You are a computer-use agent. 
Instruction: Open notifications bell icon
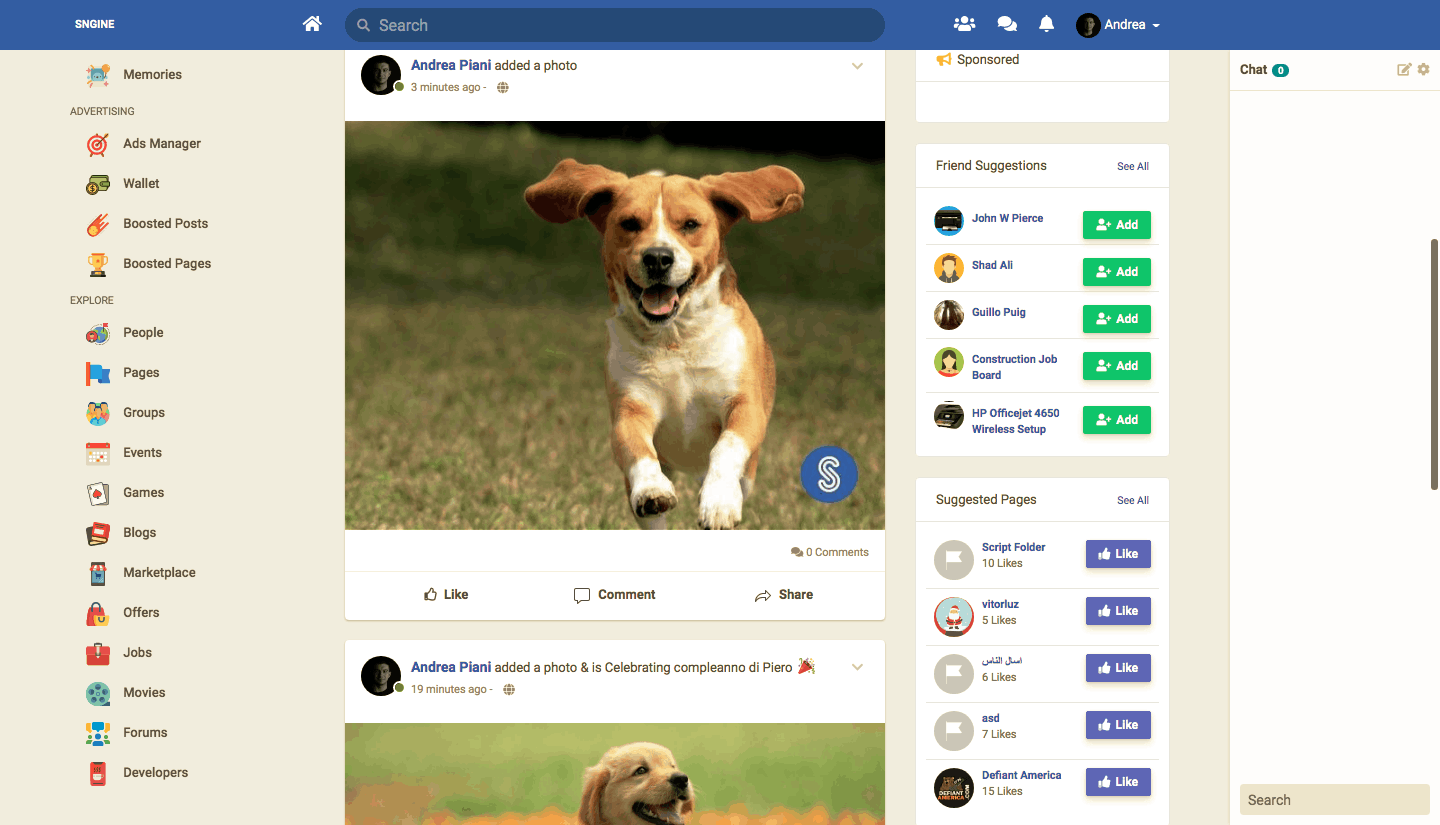pos(1046,24)
